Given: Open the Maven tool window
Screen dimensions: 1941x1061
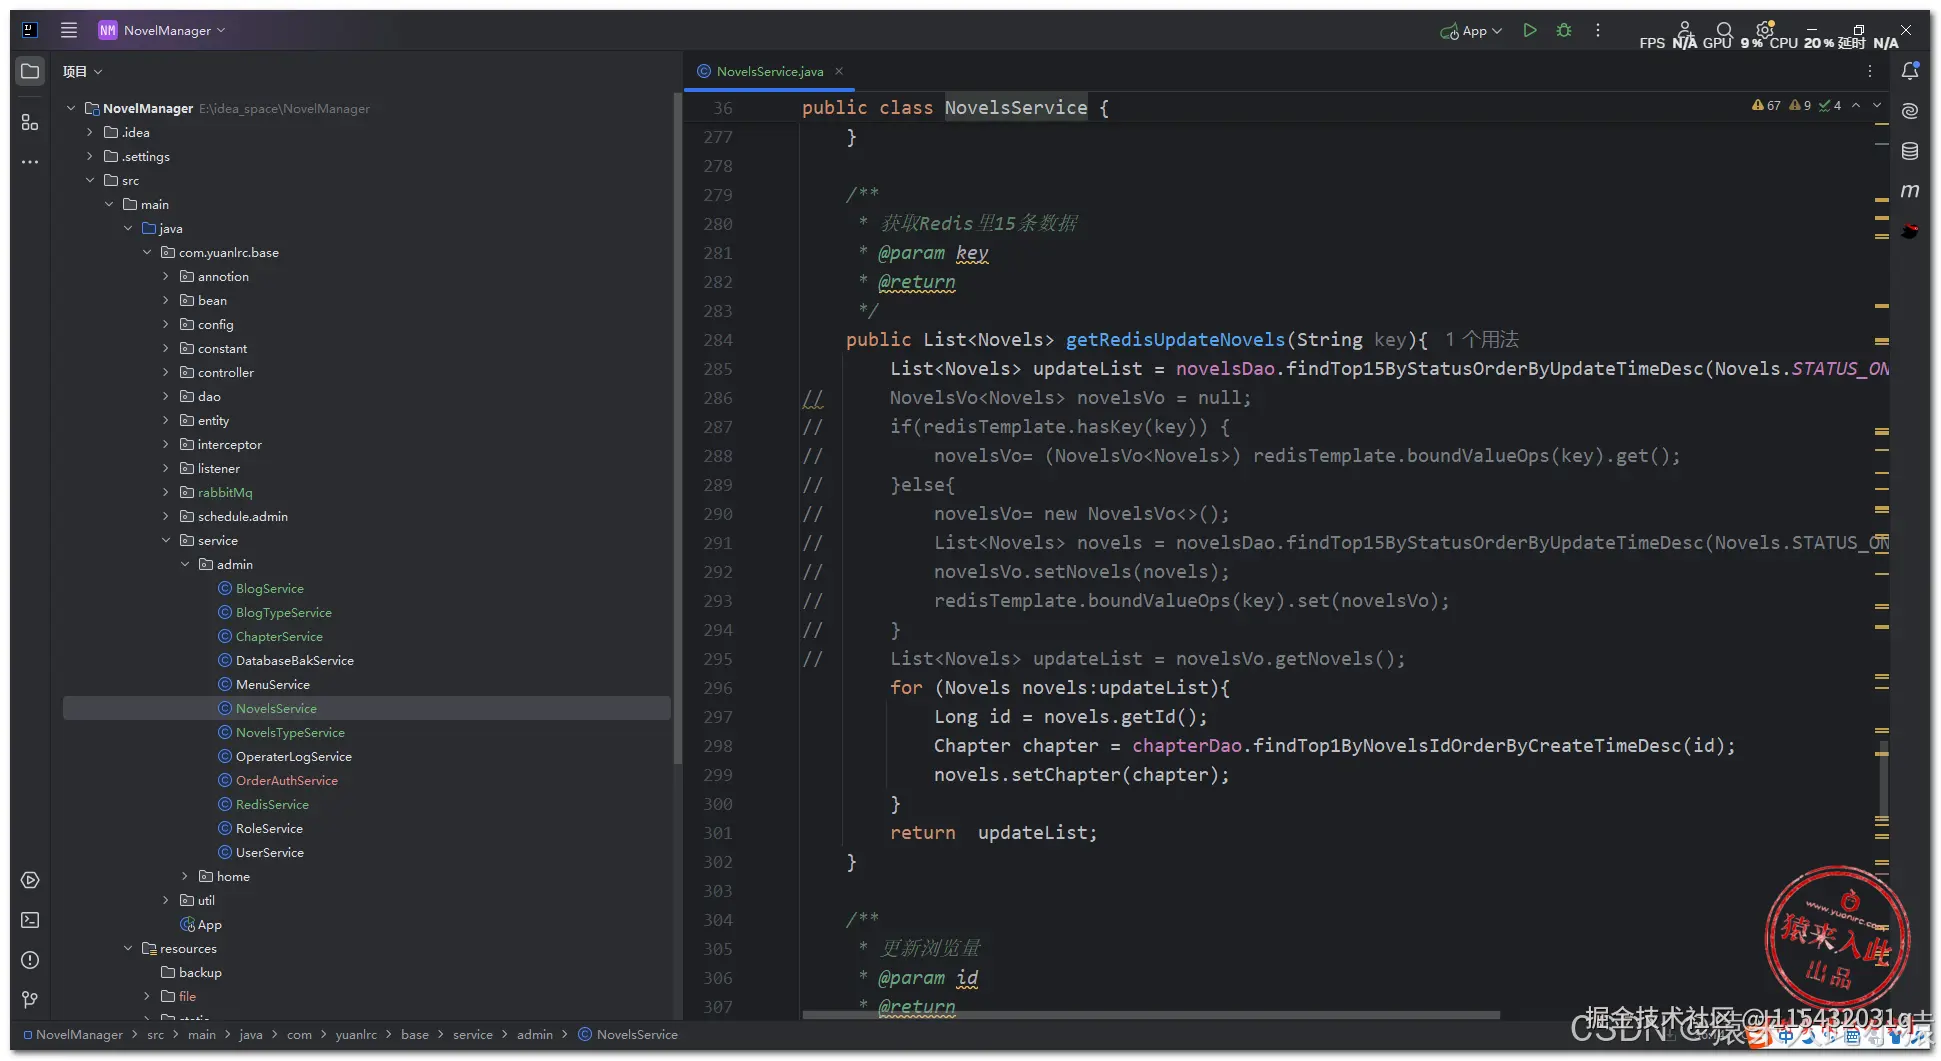Looking at the screenshot, I should point(1910,191).
